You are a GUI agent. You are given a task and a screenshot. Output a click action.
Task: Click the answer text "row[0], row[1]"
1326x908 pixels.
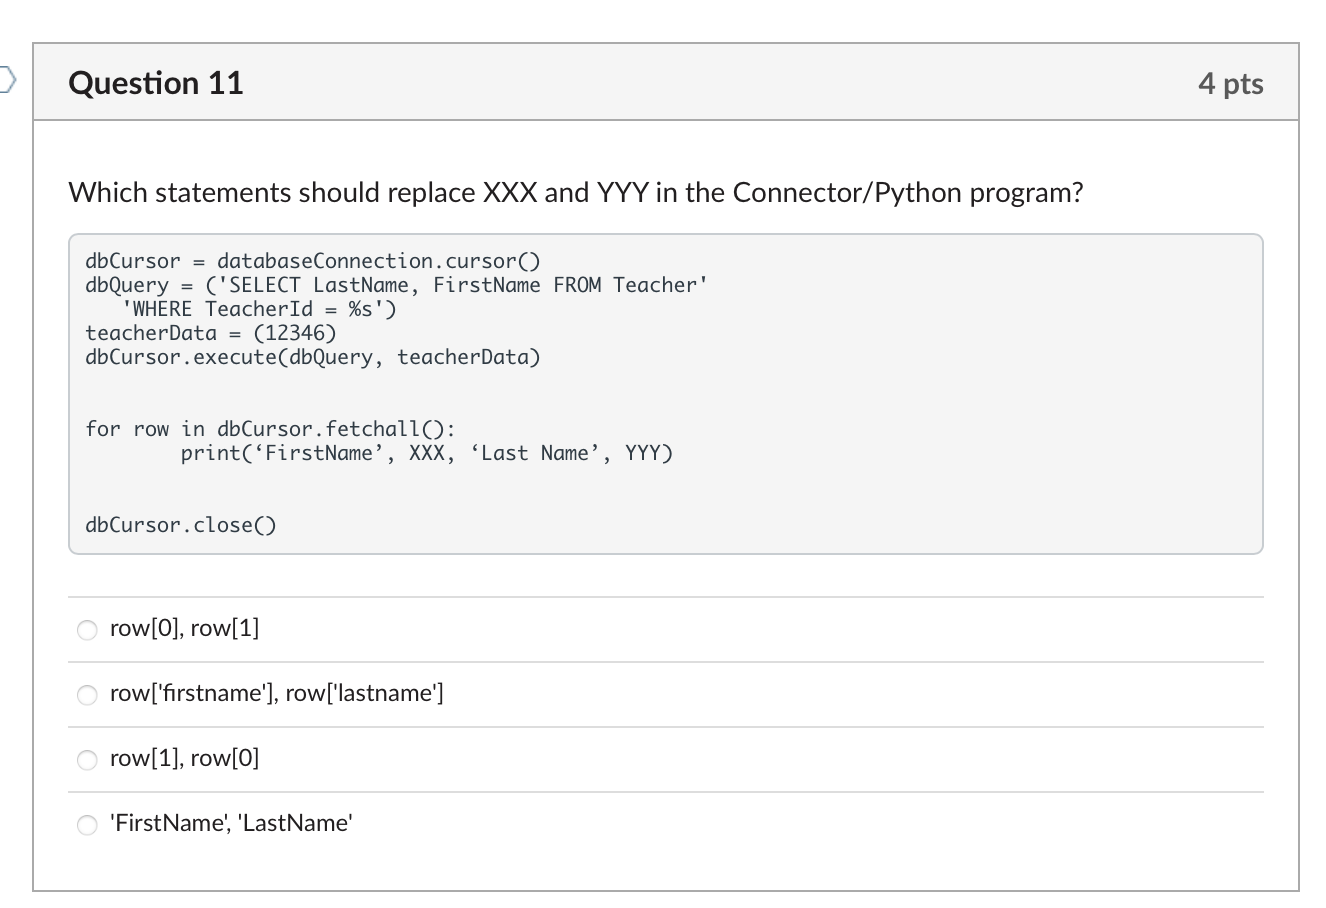pos(184,629)
